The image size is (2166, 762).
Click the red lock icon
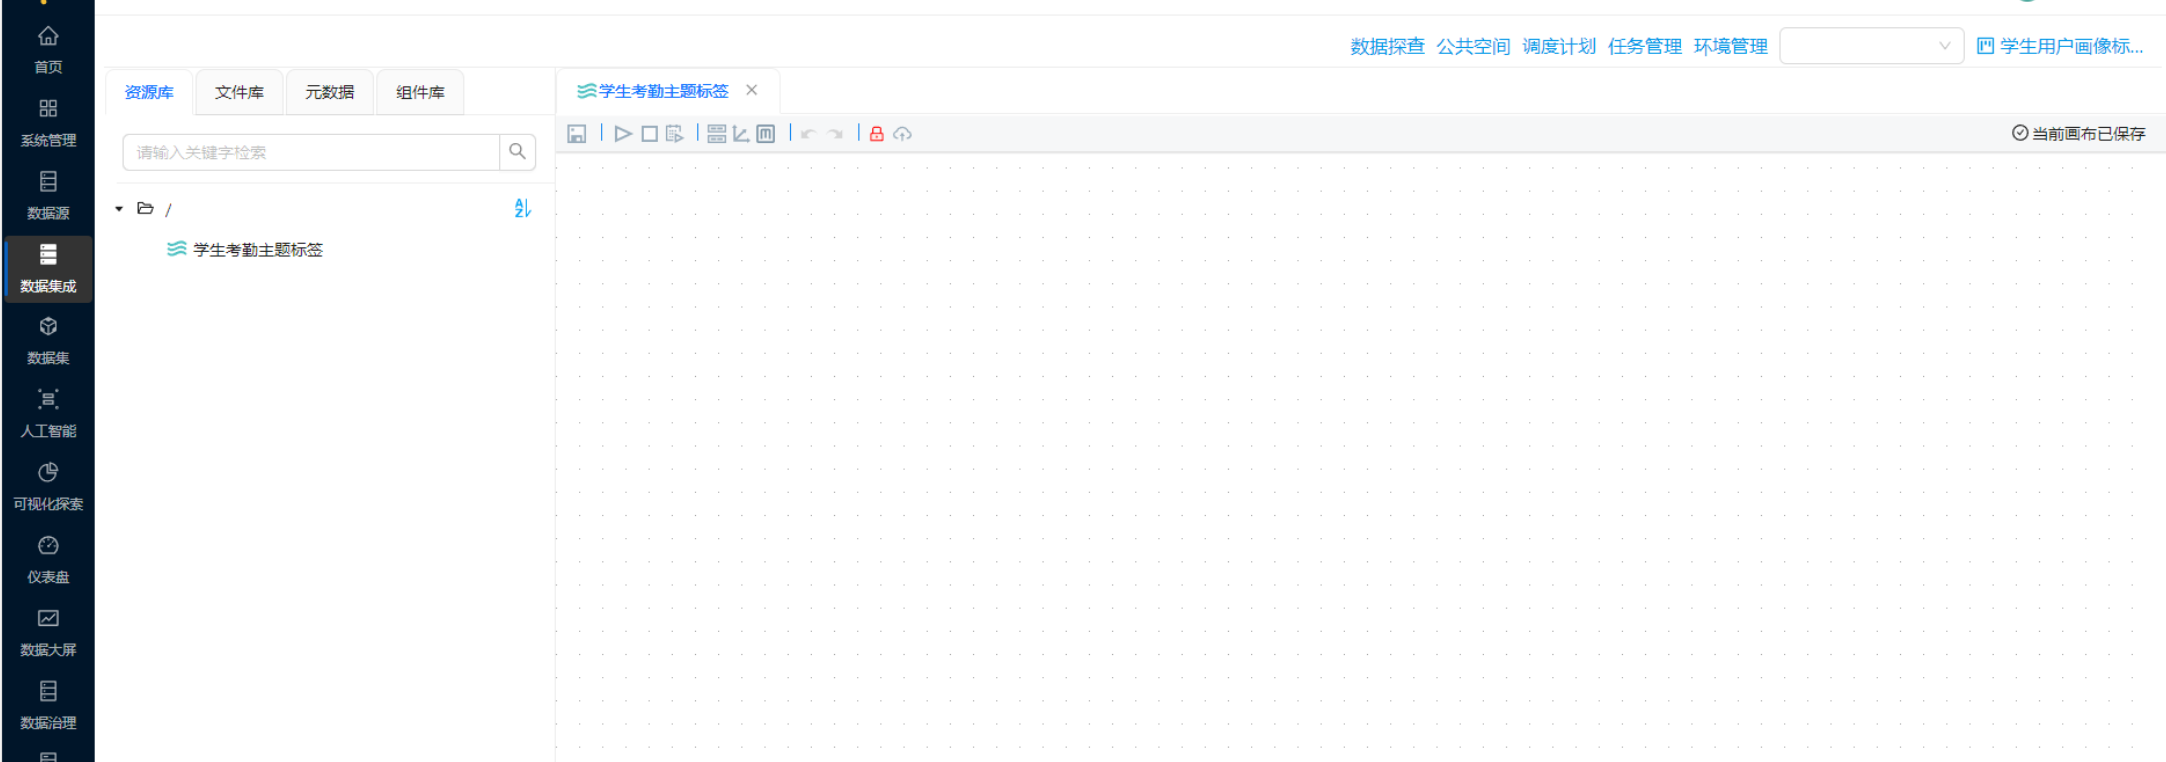[877, 134]
